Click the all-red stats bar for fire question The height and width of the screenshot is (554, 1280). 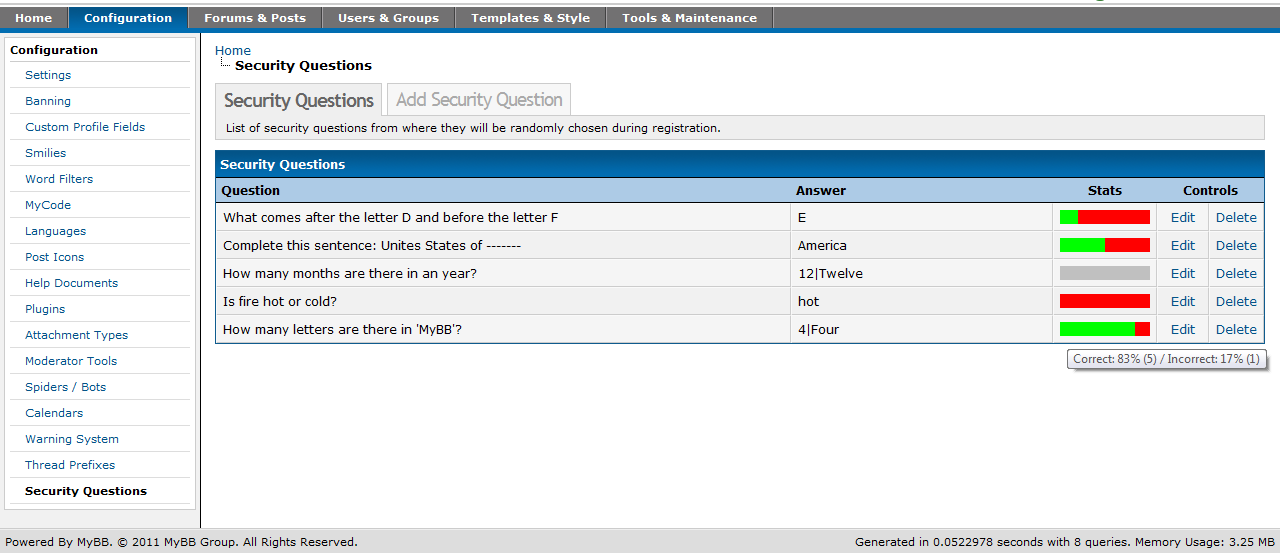pyautogui.click(x=1105, y=301)
